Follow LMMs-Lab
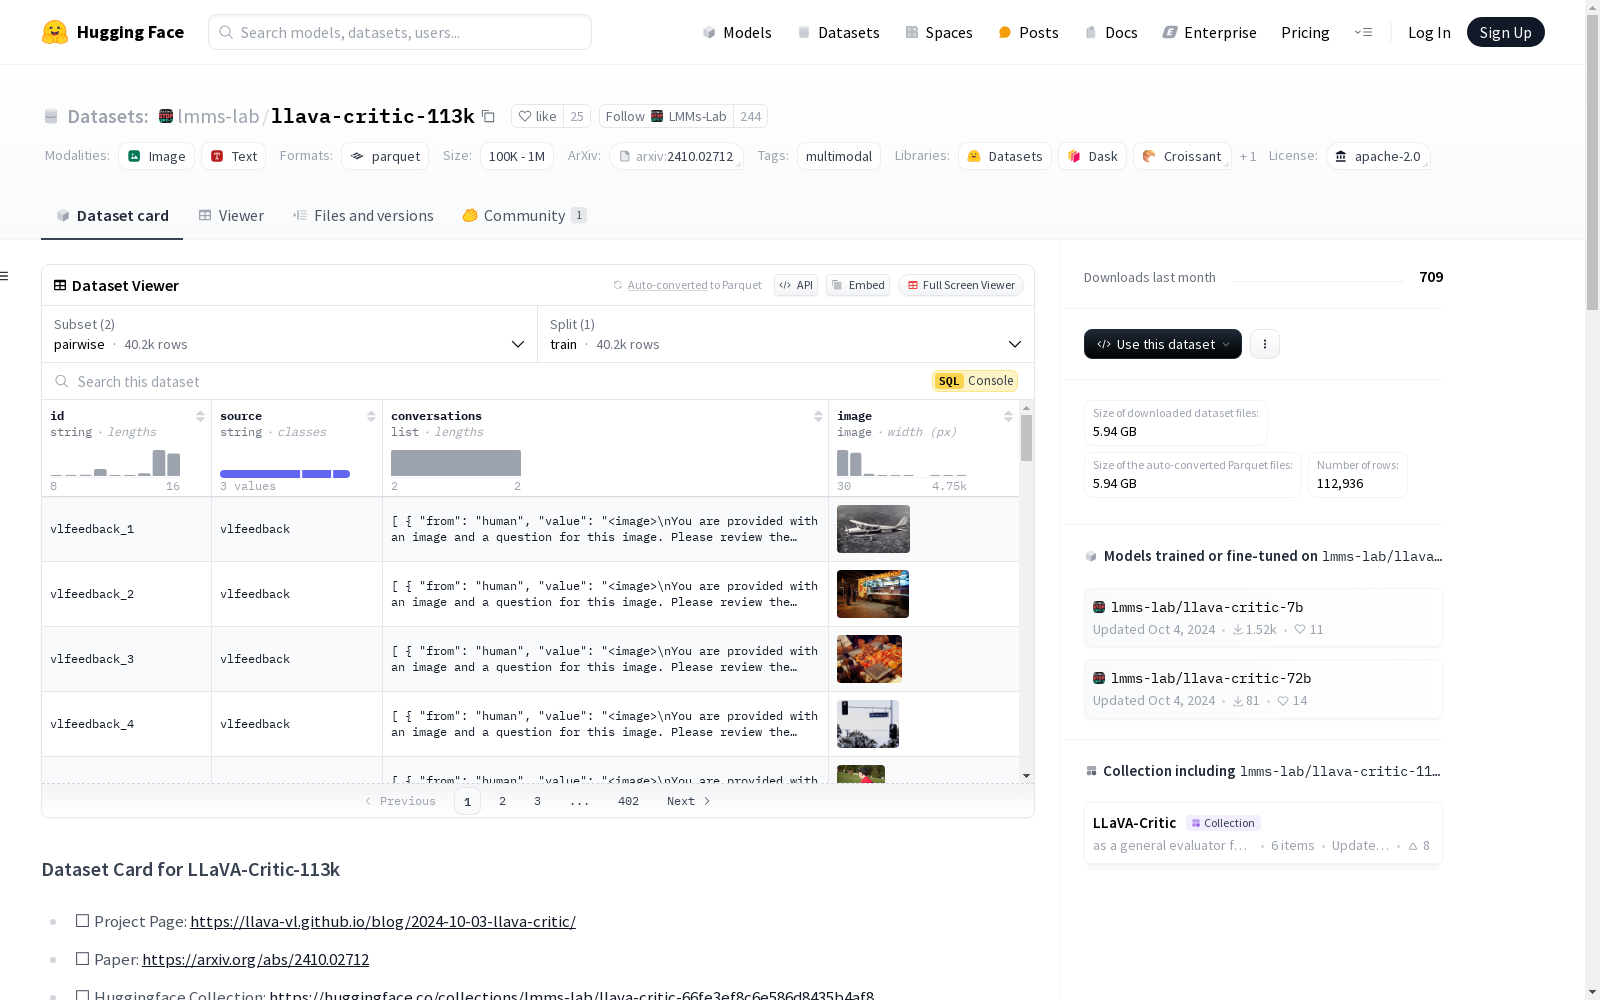The image size is (1600, 1000). (666, 116)
